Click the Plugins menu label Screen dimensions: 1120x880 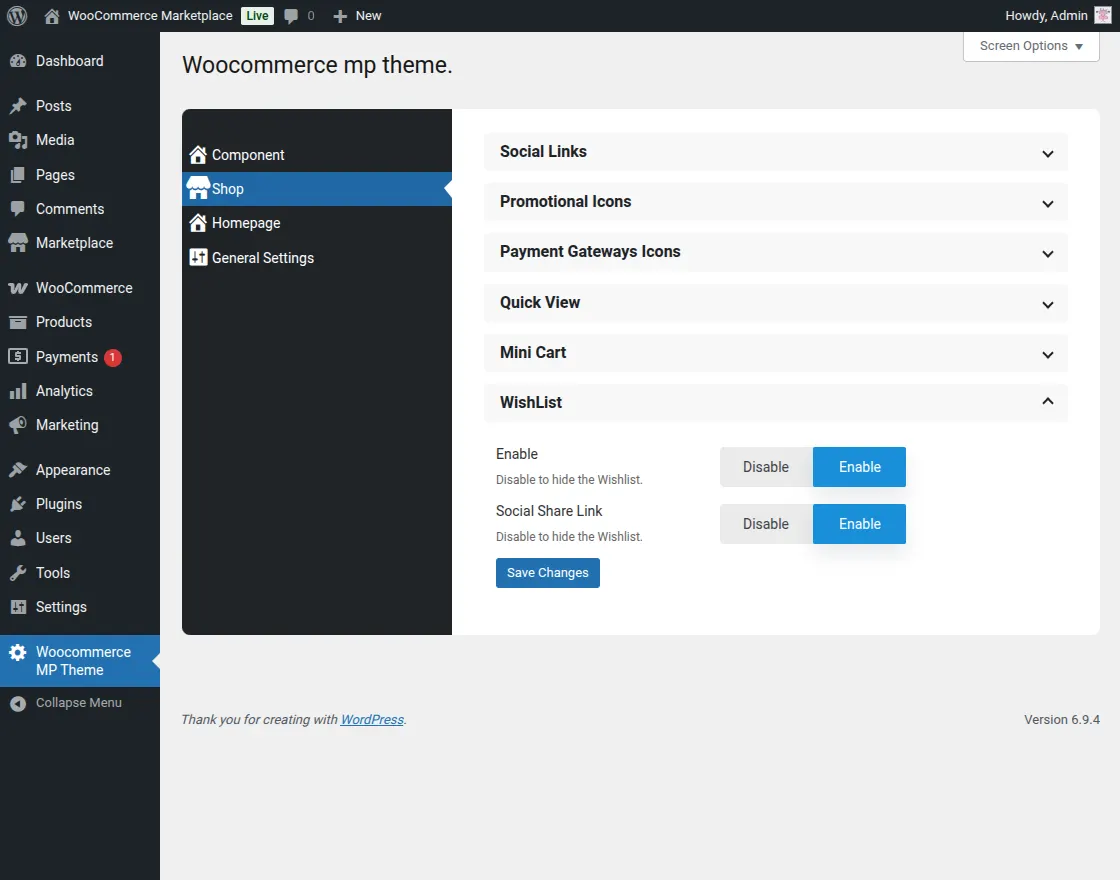coord(59,504)
